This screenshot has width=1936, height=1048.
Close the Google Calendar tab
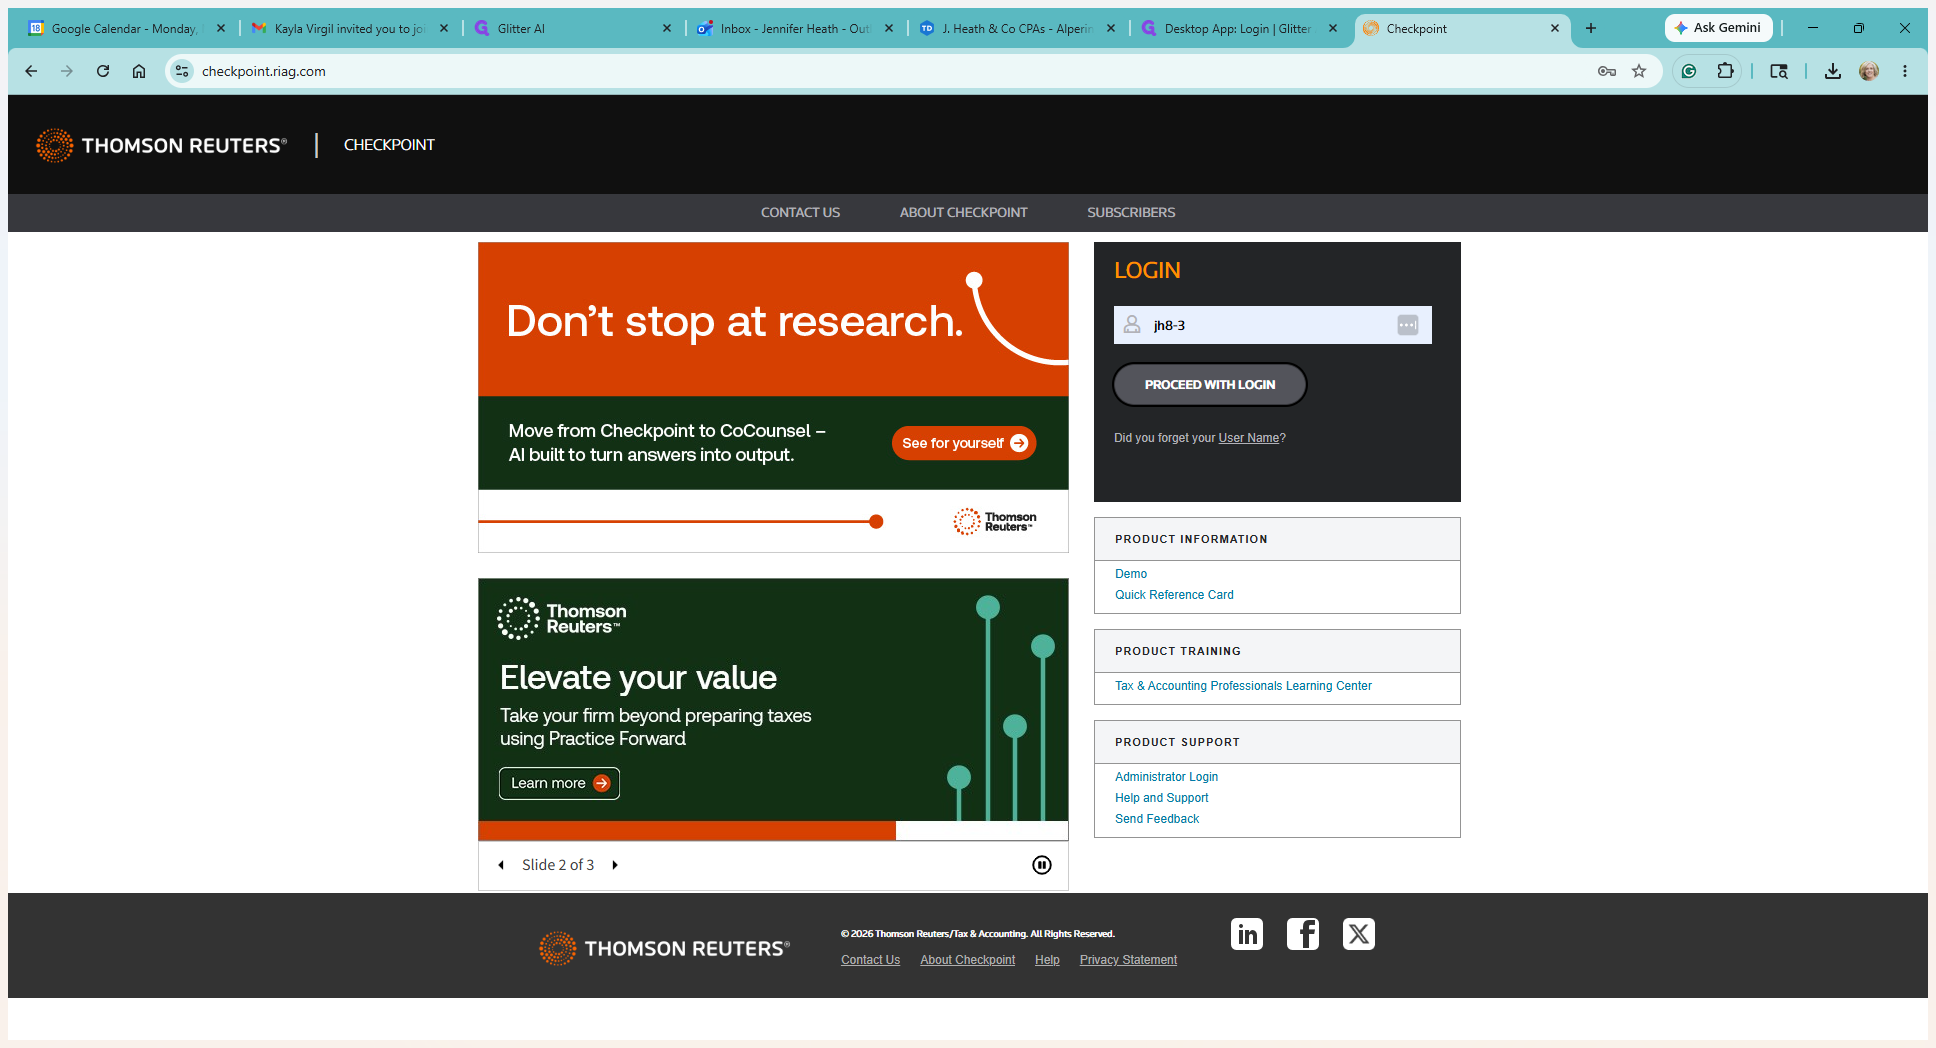(x=221, y=28)
